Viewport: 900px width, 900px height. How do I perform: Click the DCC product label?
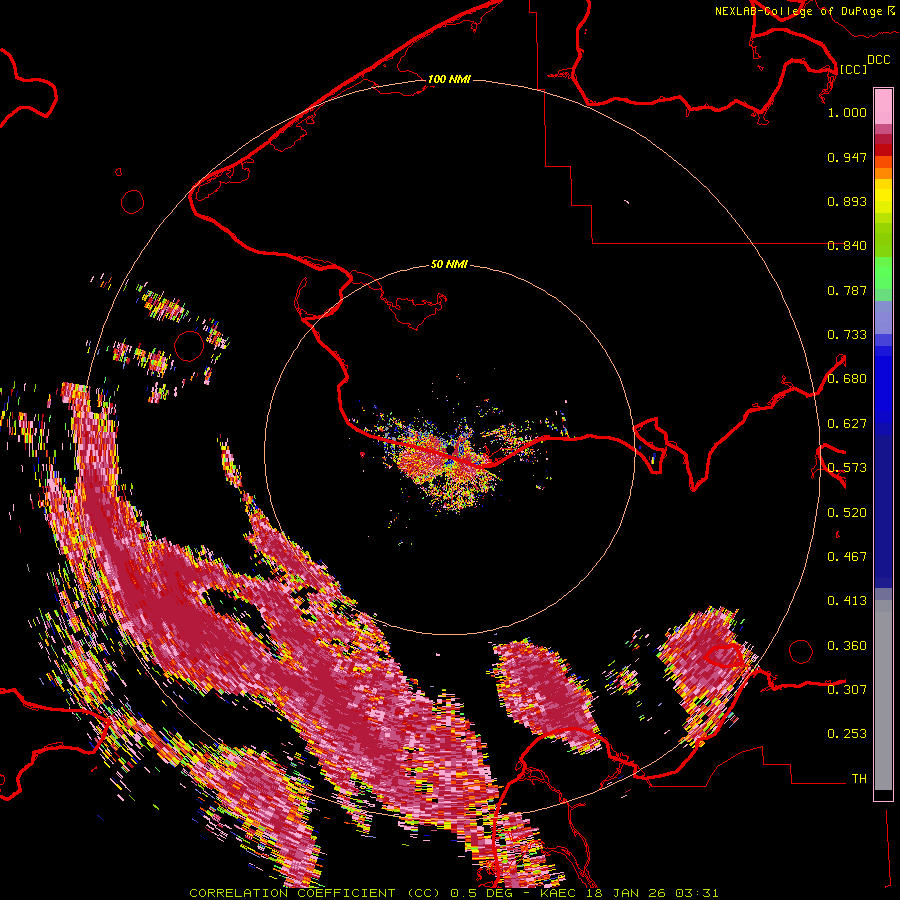pos(878,60)
